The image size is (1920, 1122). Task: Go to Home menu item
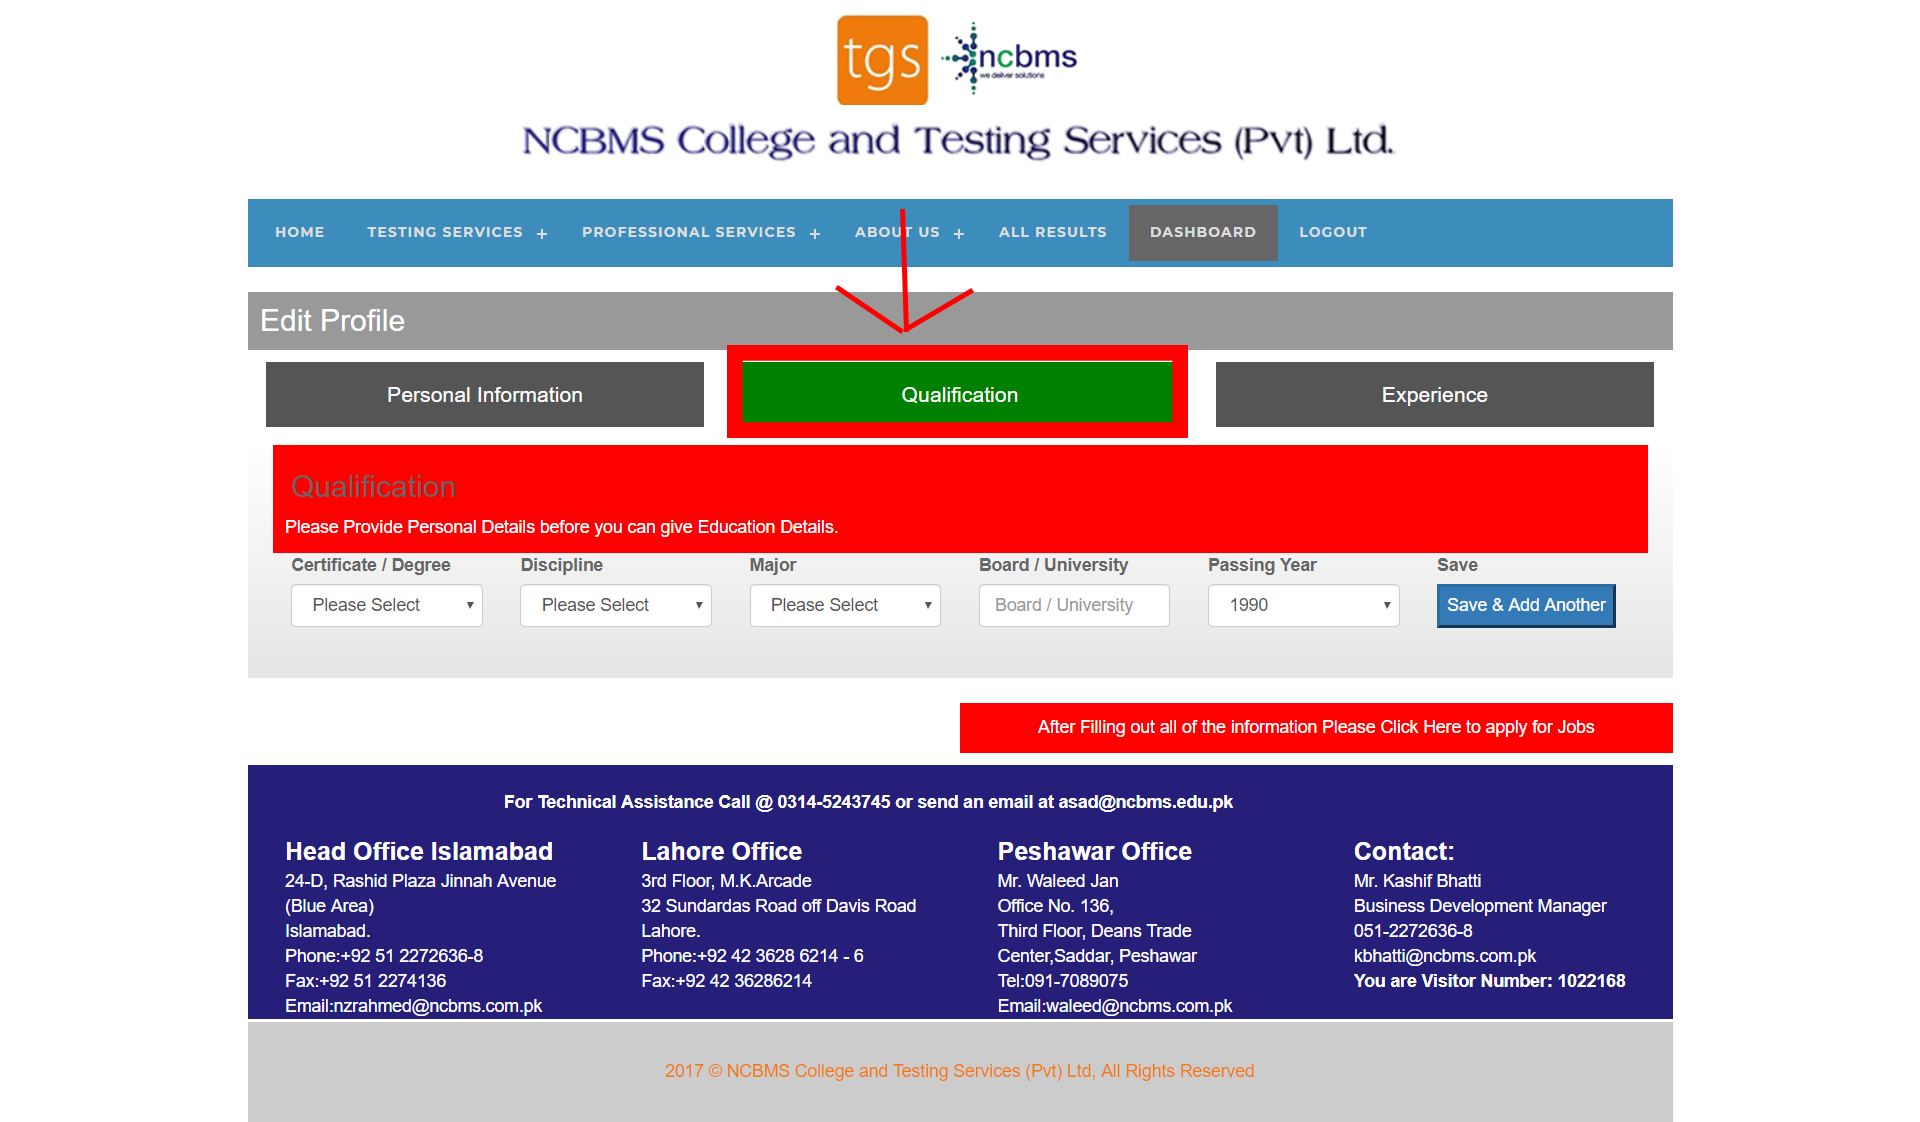(x=300, y=232)
